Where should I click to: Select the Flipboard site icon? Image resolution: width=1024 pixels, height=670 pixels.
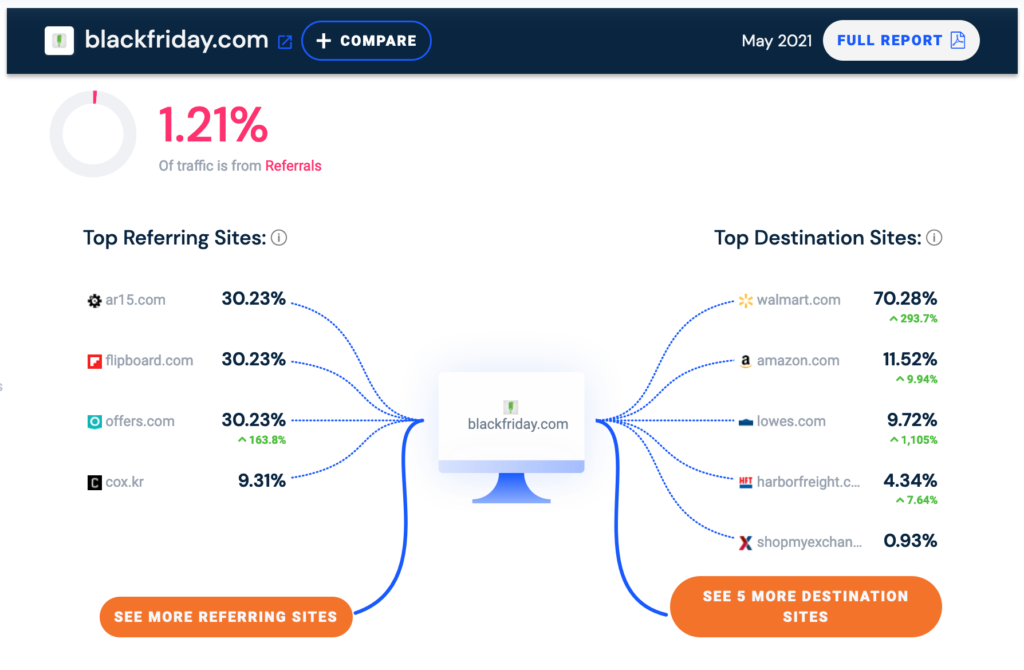[95, 360]
